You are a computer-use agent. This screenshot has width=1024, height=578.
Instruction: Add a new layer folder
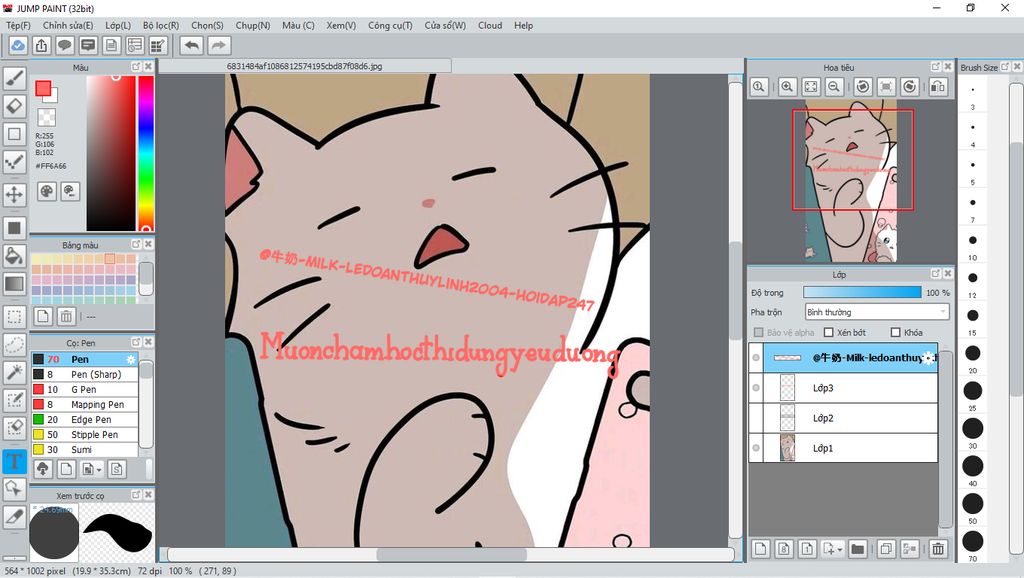click(x=857, y=549)
